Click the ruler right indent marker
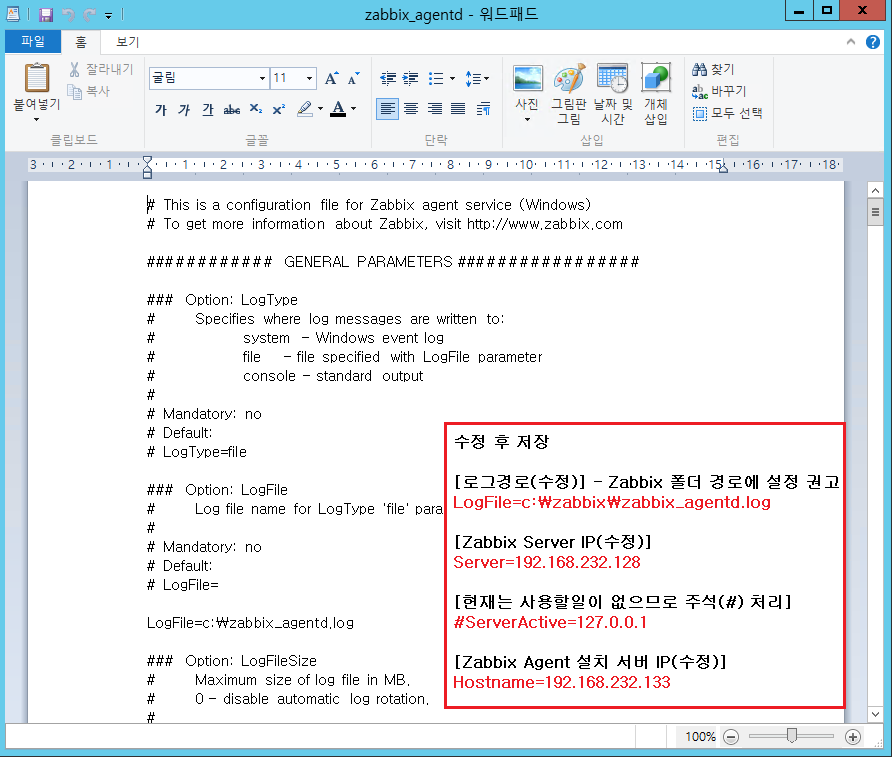This screenshot has width=892, height=757. tap(722, 169)
